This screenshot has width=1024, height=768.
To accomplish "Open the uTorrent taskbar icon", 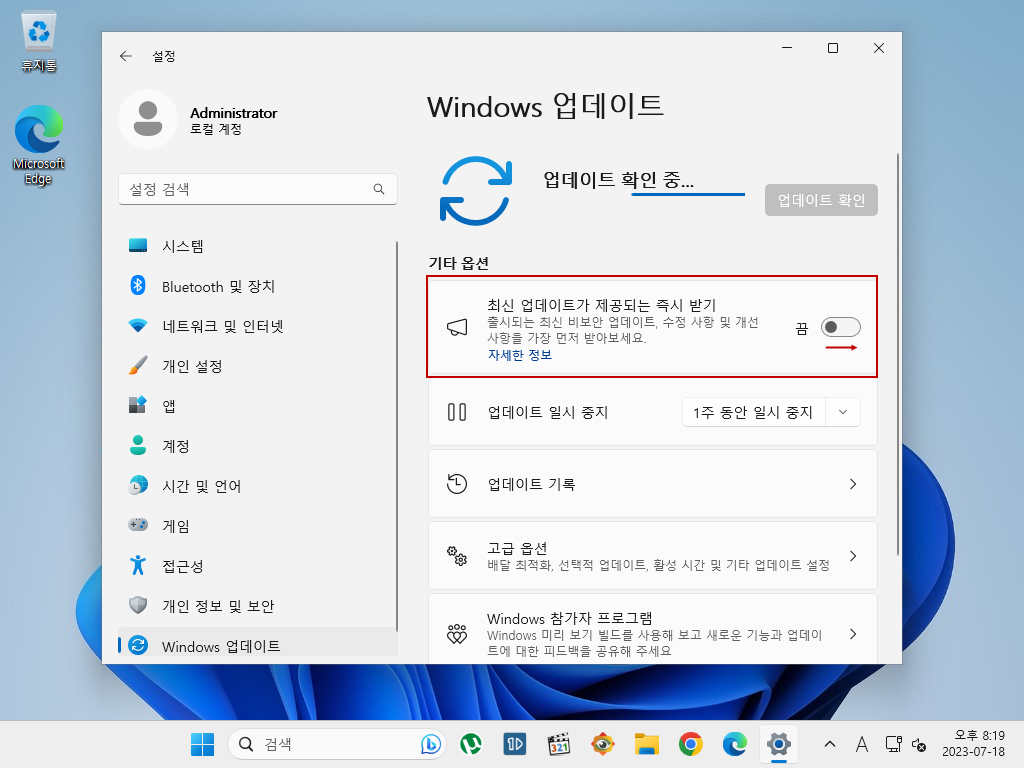I will [471, 744].
